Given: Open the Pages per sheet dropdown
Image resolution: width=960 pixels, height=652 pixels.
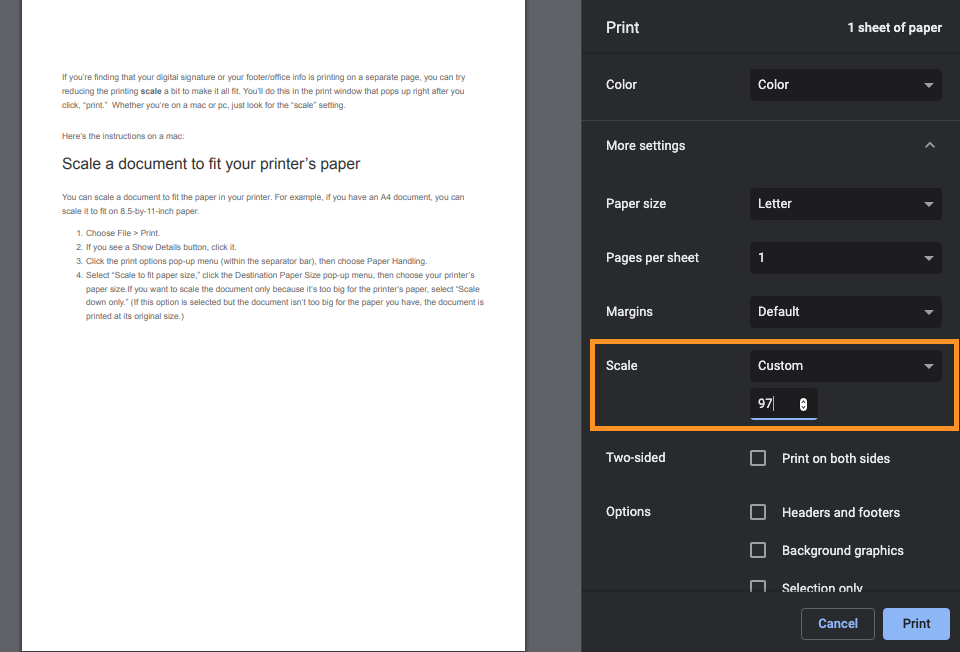Looking at the screenshot, I should coord(846,258).
